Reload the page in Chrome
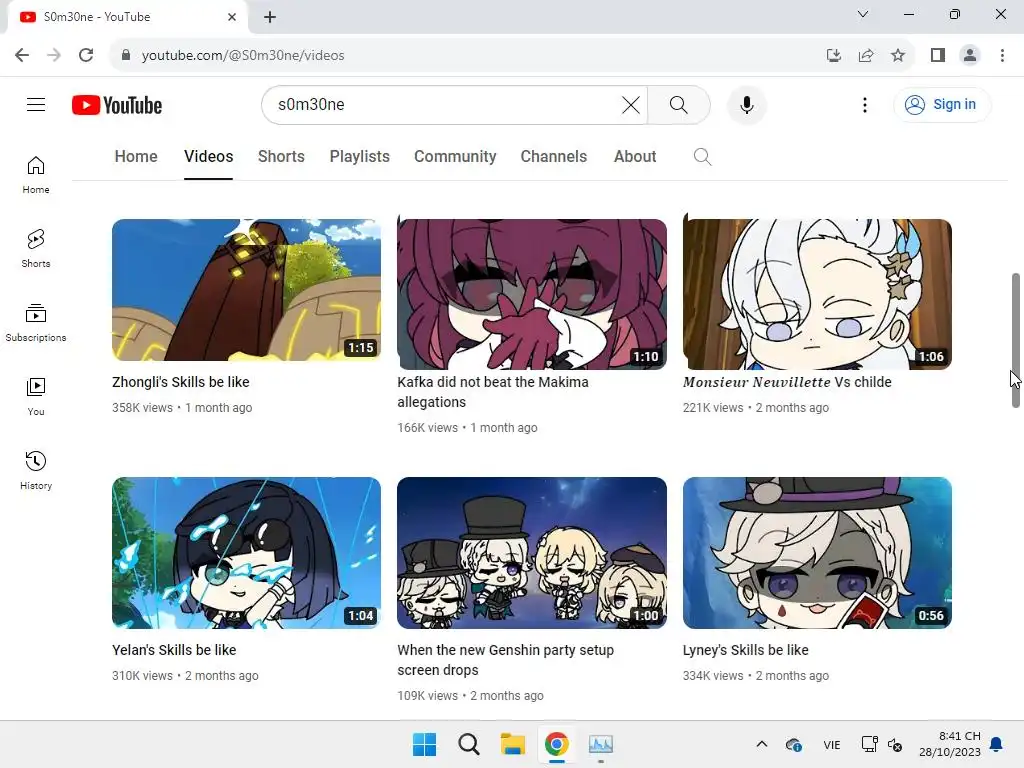Screen dimensions: 1024x768 click(86, 55)
